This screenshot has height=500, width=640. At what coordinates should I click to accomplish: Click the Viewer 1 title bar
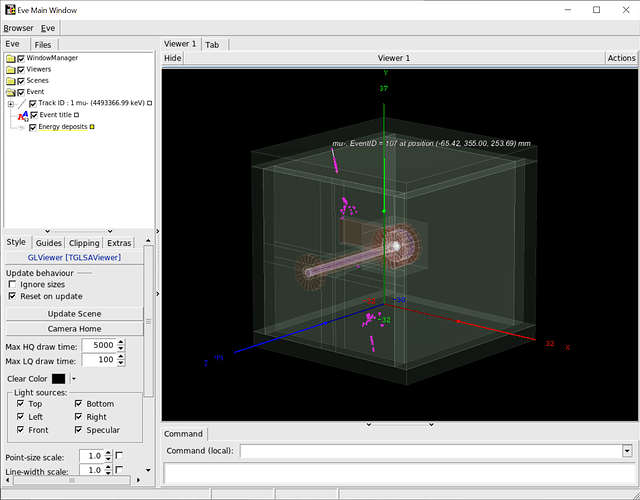coord(394,58)
